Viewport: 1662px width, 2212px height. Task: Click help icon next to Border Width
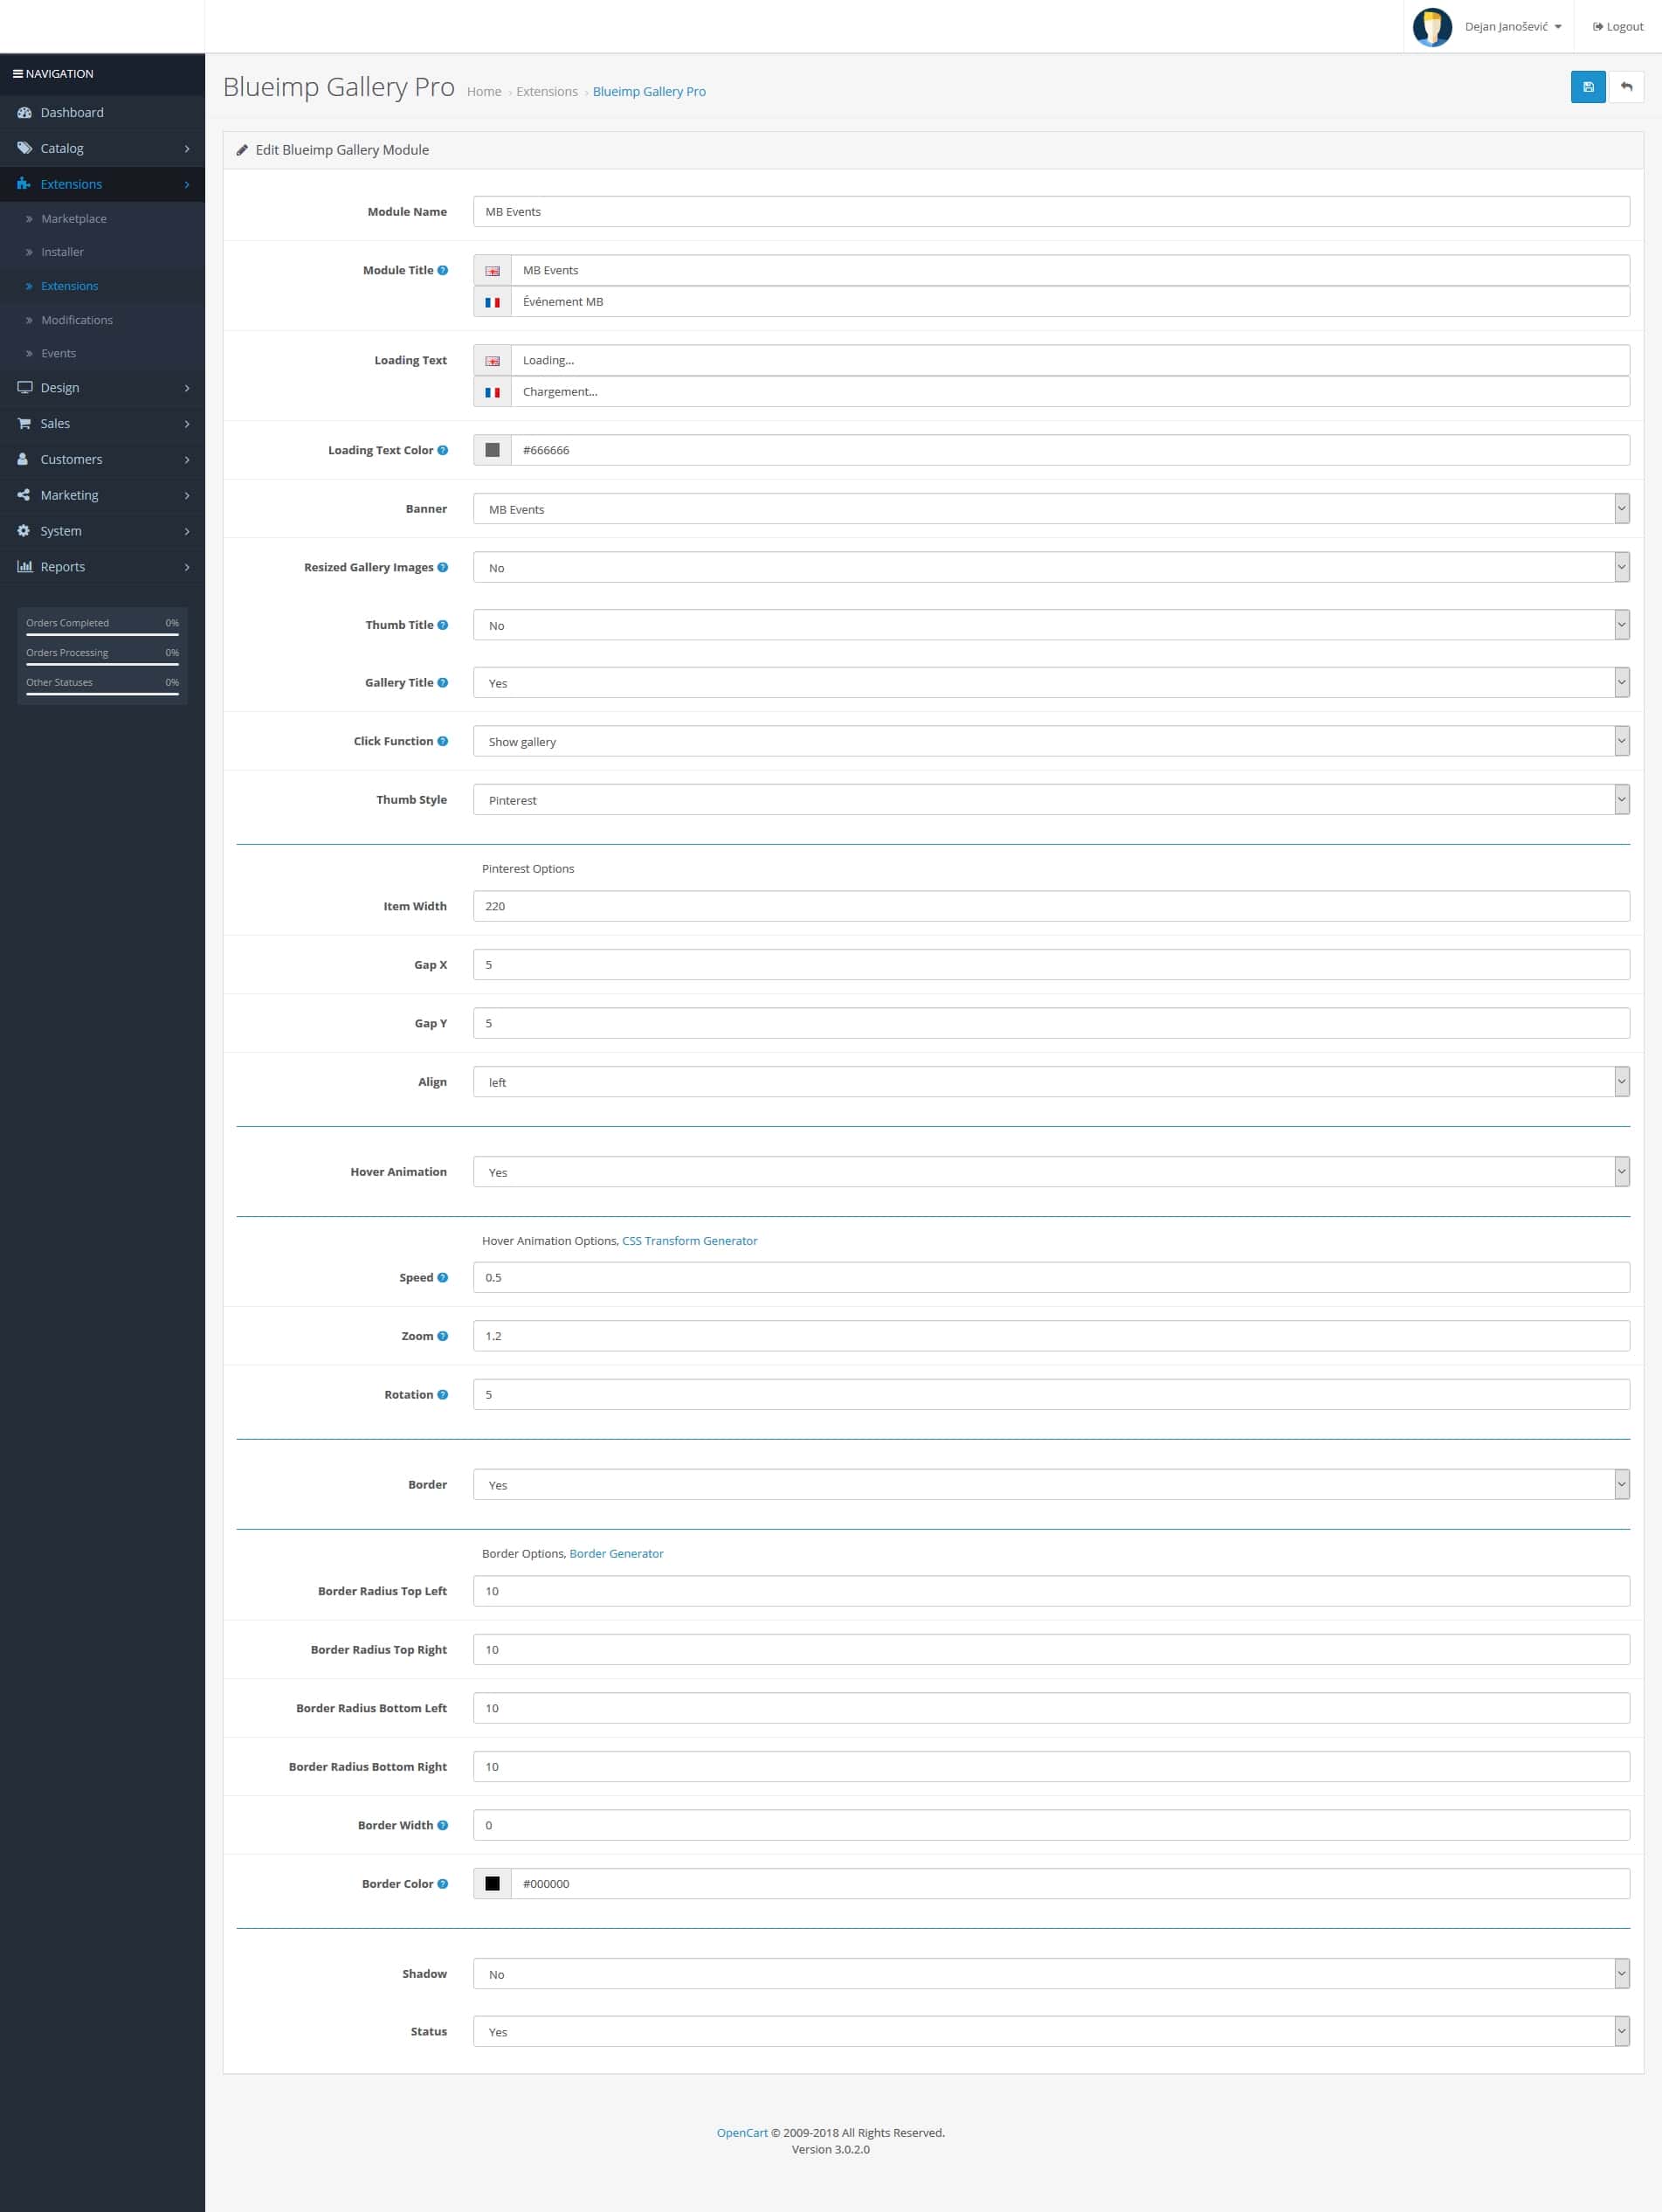pos(443,1826)
